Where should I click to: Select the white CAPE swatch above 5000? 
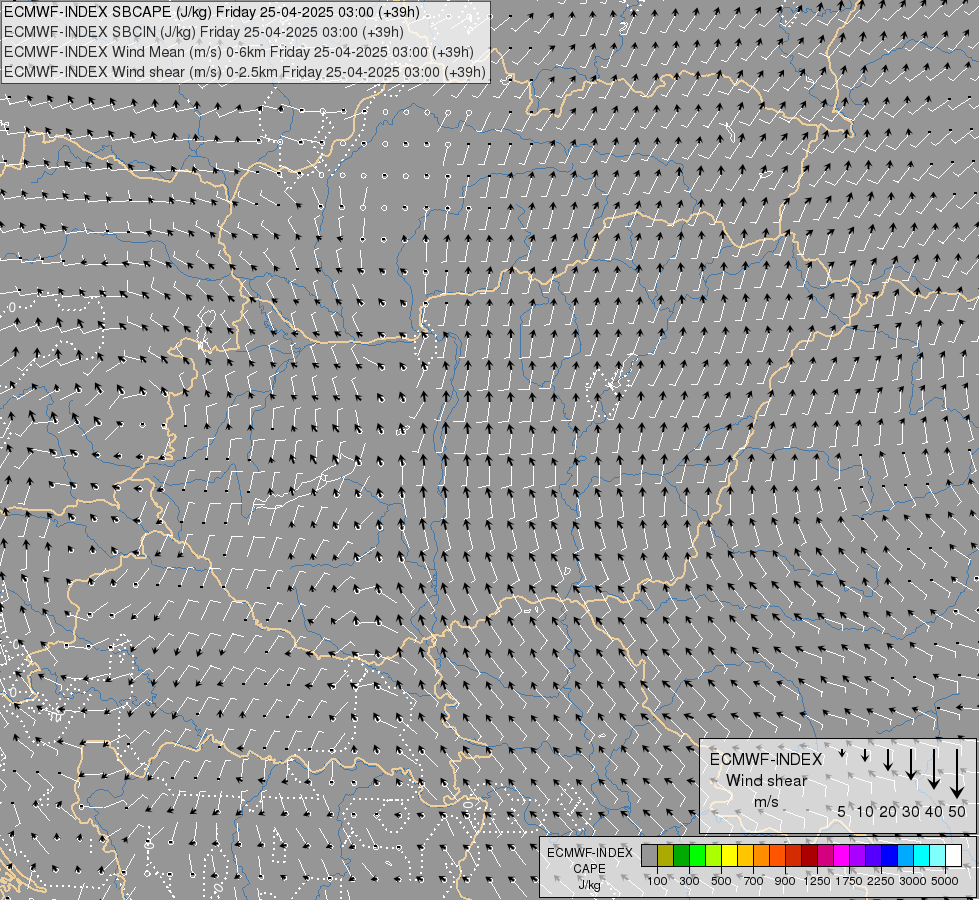point(953,856)
